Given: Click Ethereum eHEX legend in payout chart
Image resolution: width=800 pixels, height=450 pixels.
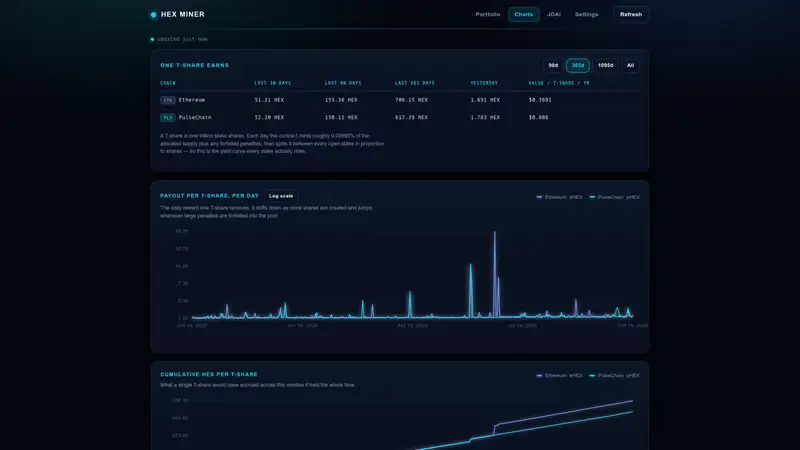Looking at the screenshot, I should click(559, 197).
